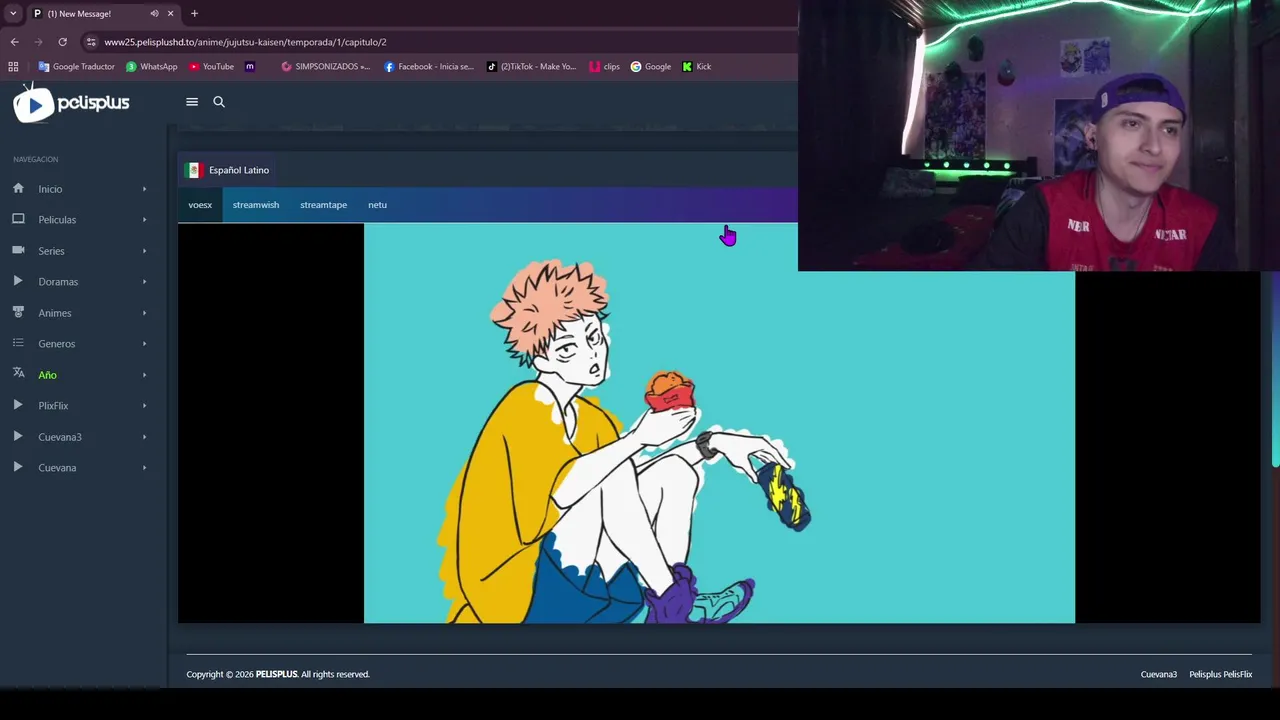1280x720 pixels.
Task: Click the Cuevana3 play icon
Action: [x=18, y=436]
